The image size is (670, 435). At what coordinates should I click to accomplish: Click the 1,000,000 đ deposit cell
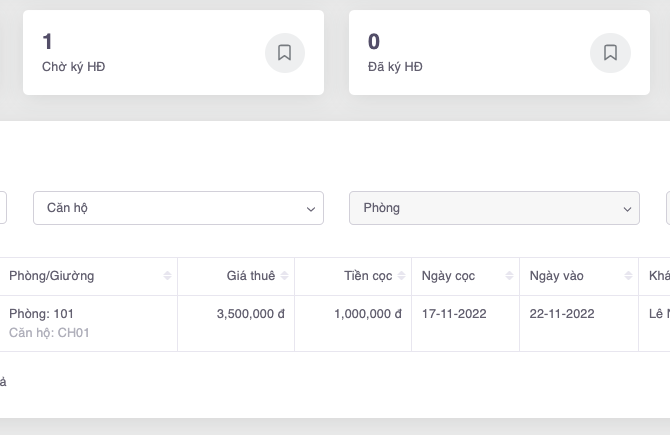click(367, 314)
